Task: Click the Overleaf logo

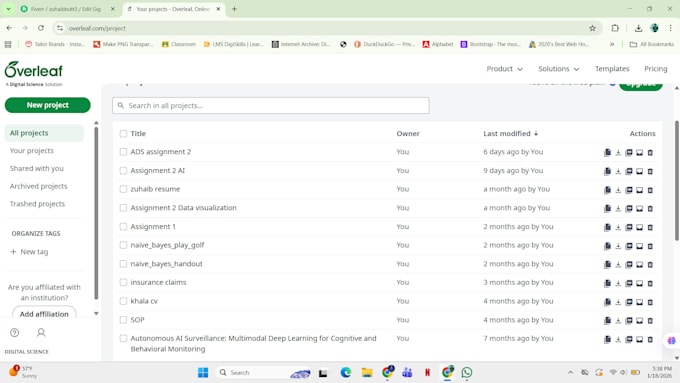Action: coord(34,70)
